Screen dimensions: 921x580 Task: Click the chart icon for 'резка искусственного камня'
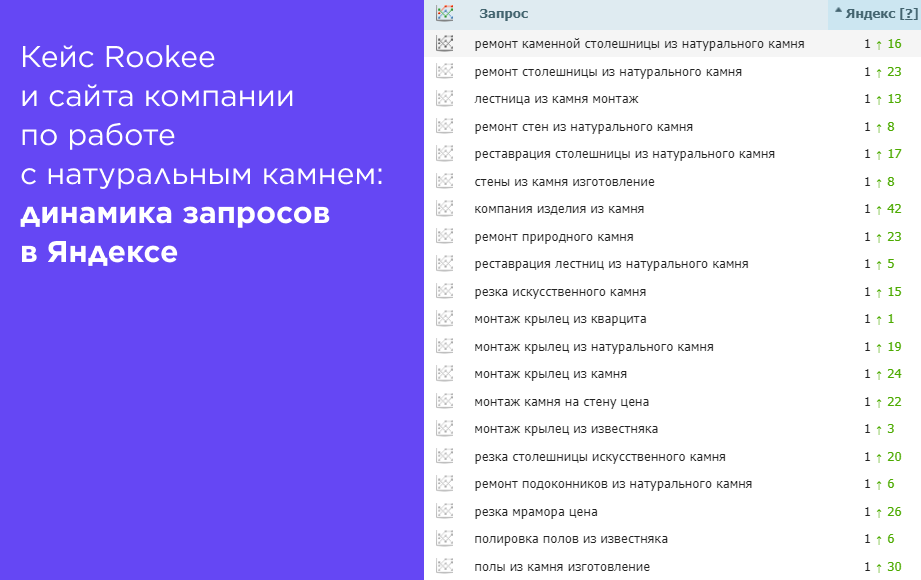pyautogui.click(x=446, y=290)
